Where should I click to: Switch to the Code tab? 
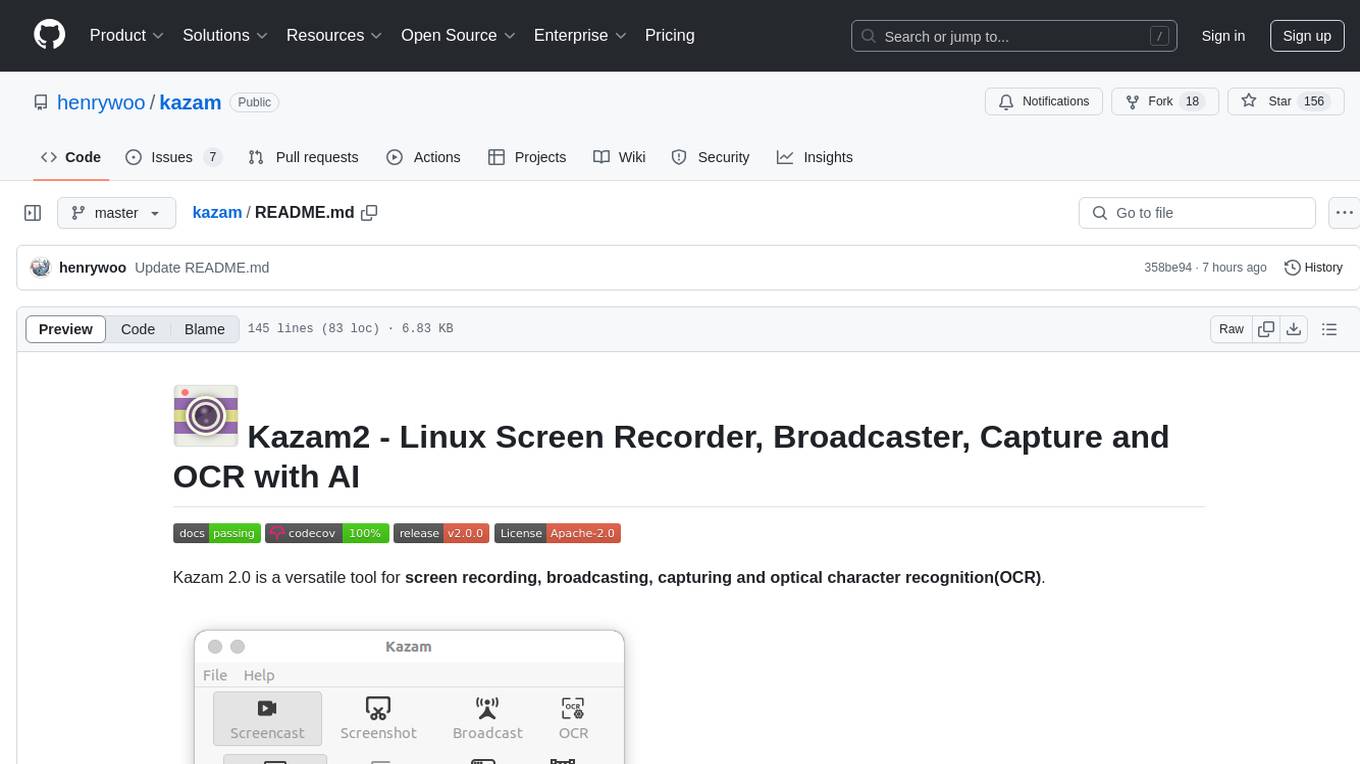click(71, 157)
